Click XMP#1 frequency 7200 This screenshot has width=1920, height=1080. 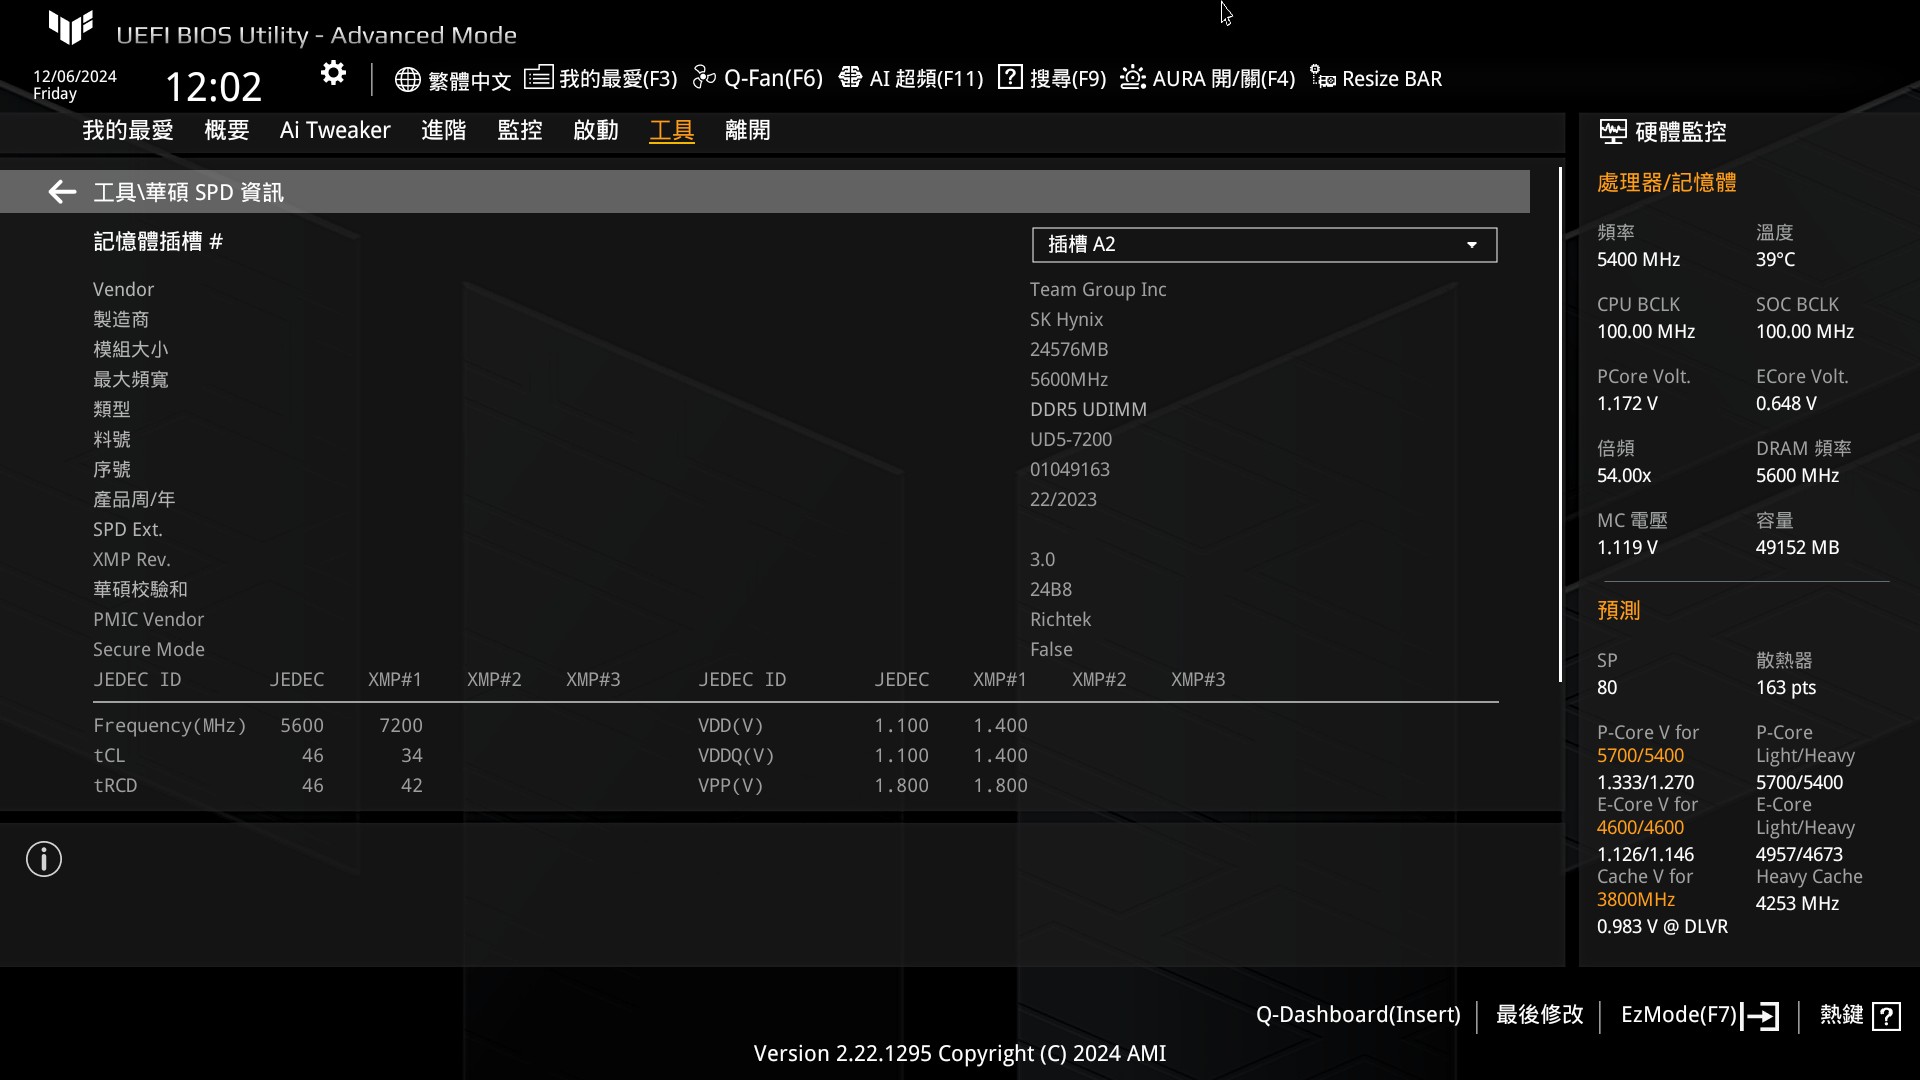click(401, 726)
